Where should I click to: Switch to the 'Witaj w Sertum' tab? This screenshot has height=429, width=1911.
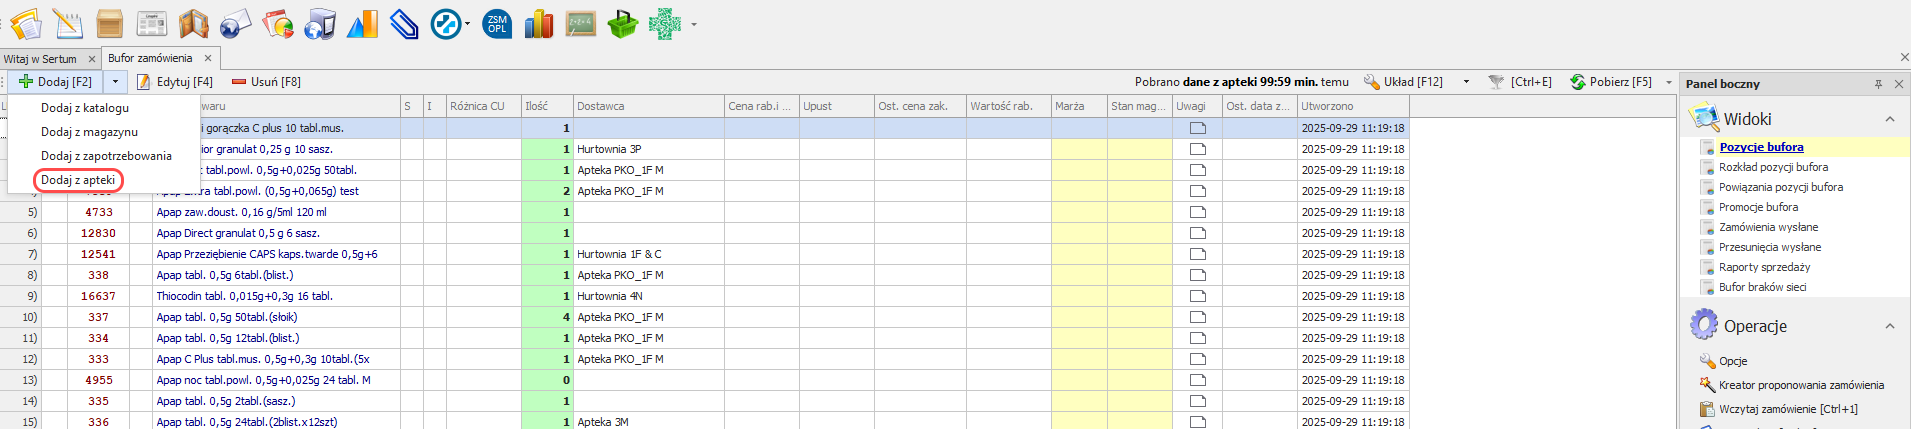pos(40,59)
